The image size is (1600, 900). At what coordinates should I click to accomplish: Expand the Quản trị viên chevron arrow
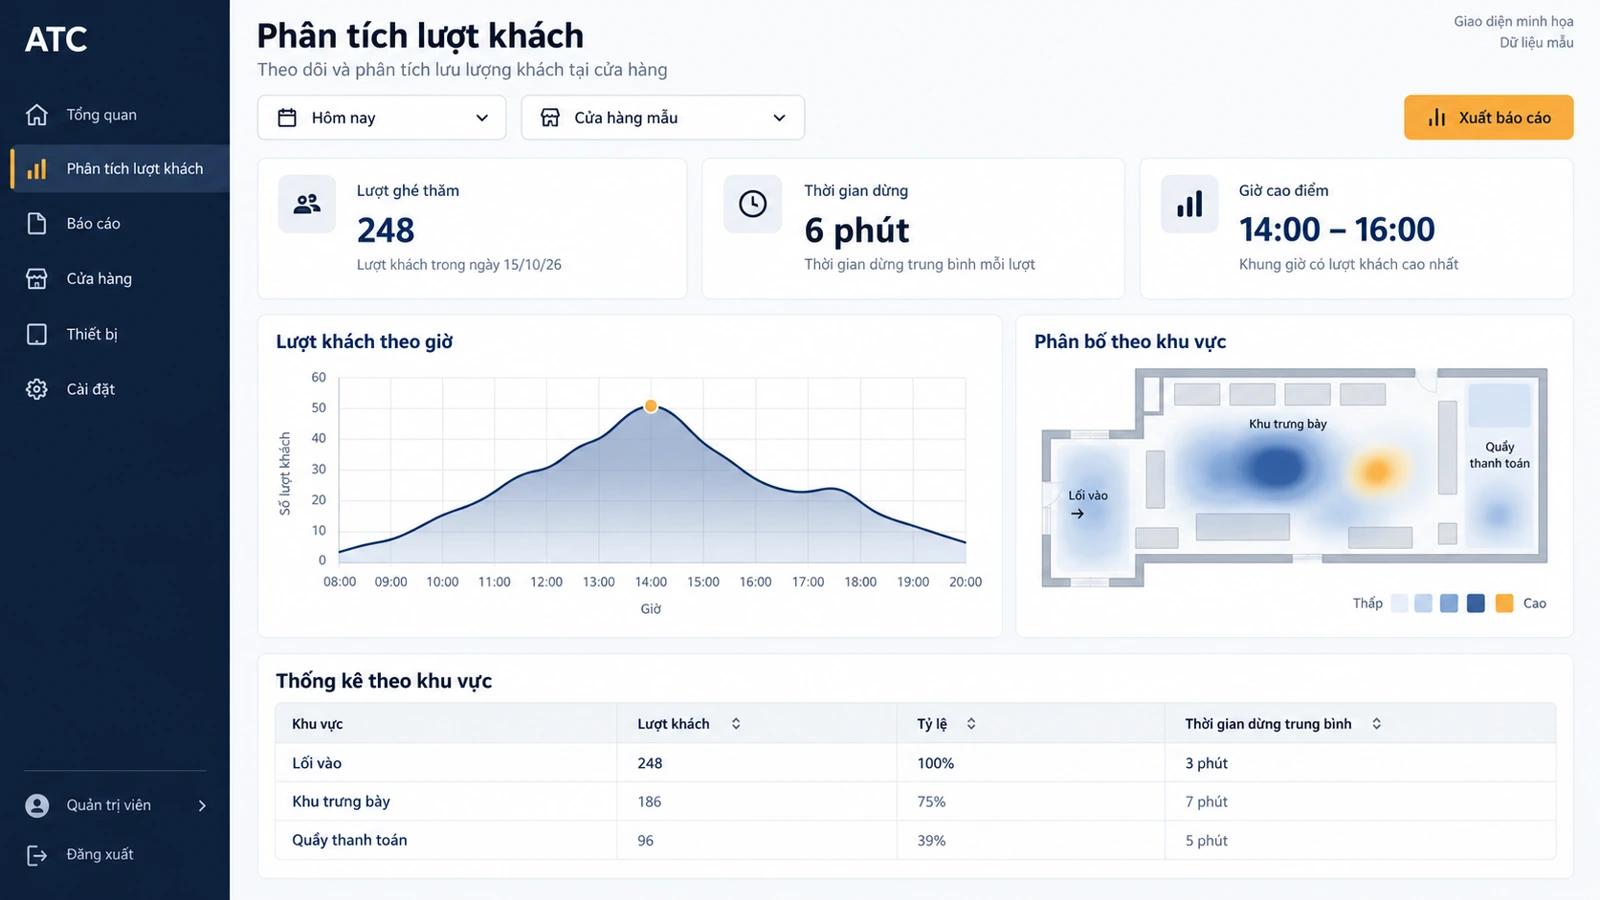[x=202, y=806]
